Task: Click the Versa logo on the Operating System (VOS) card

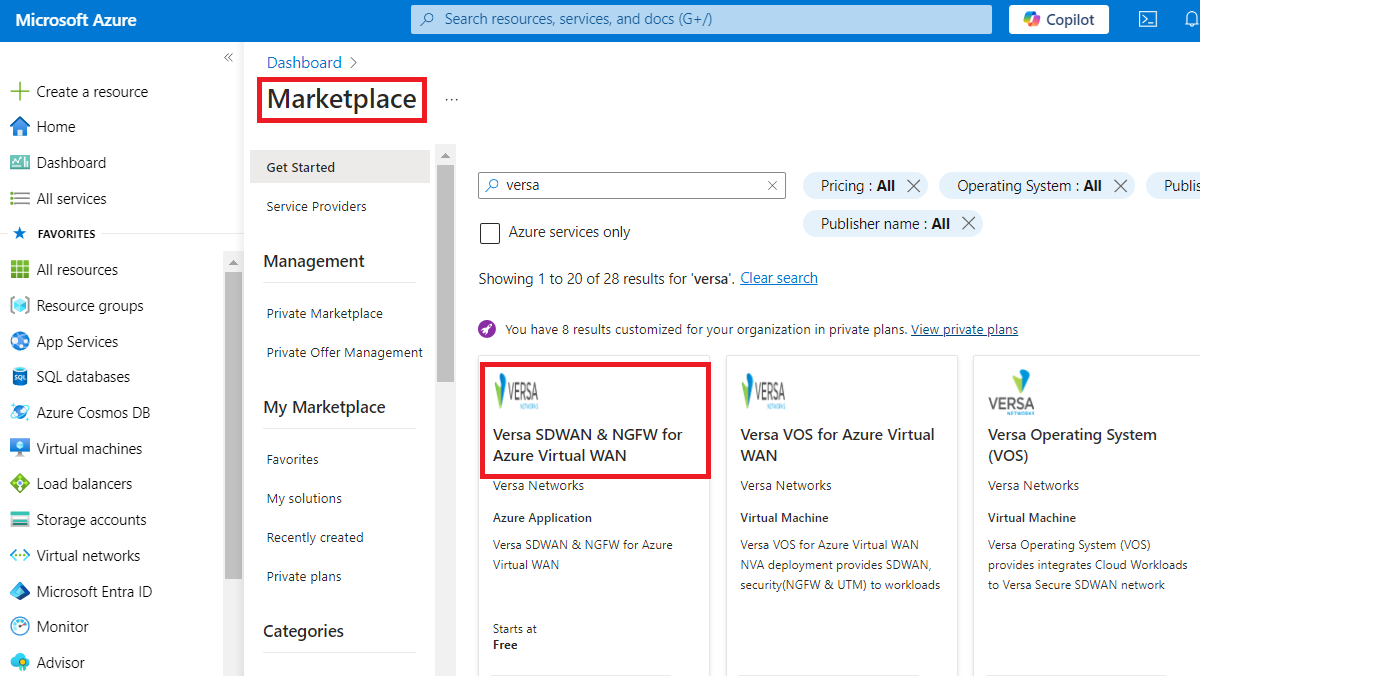Action: click(x=1012, y=393)
